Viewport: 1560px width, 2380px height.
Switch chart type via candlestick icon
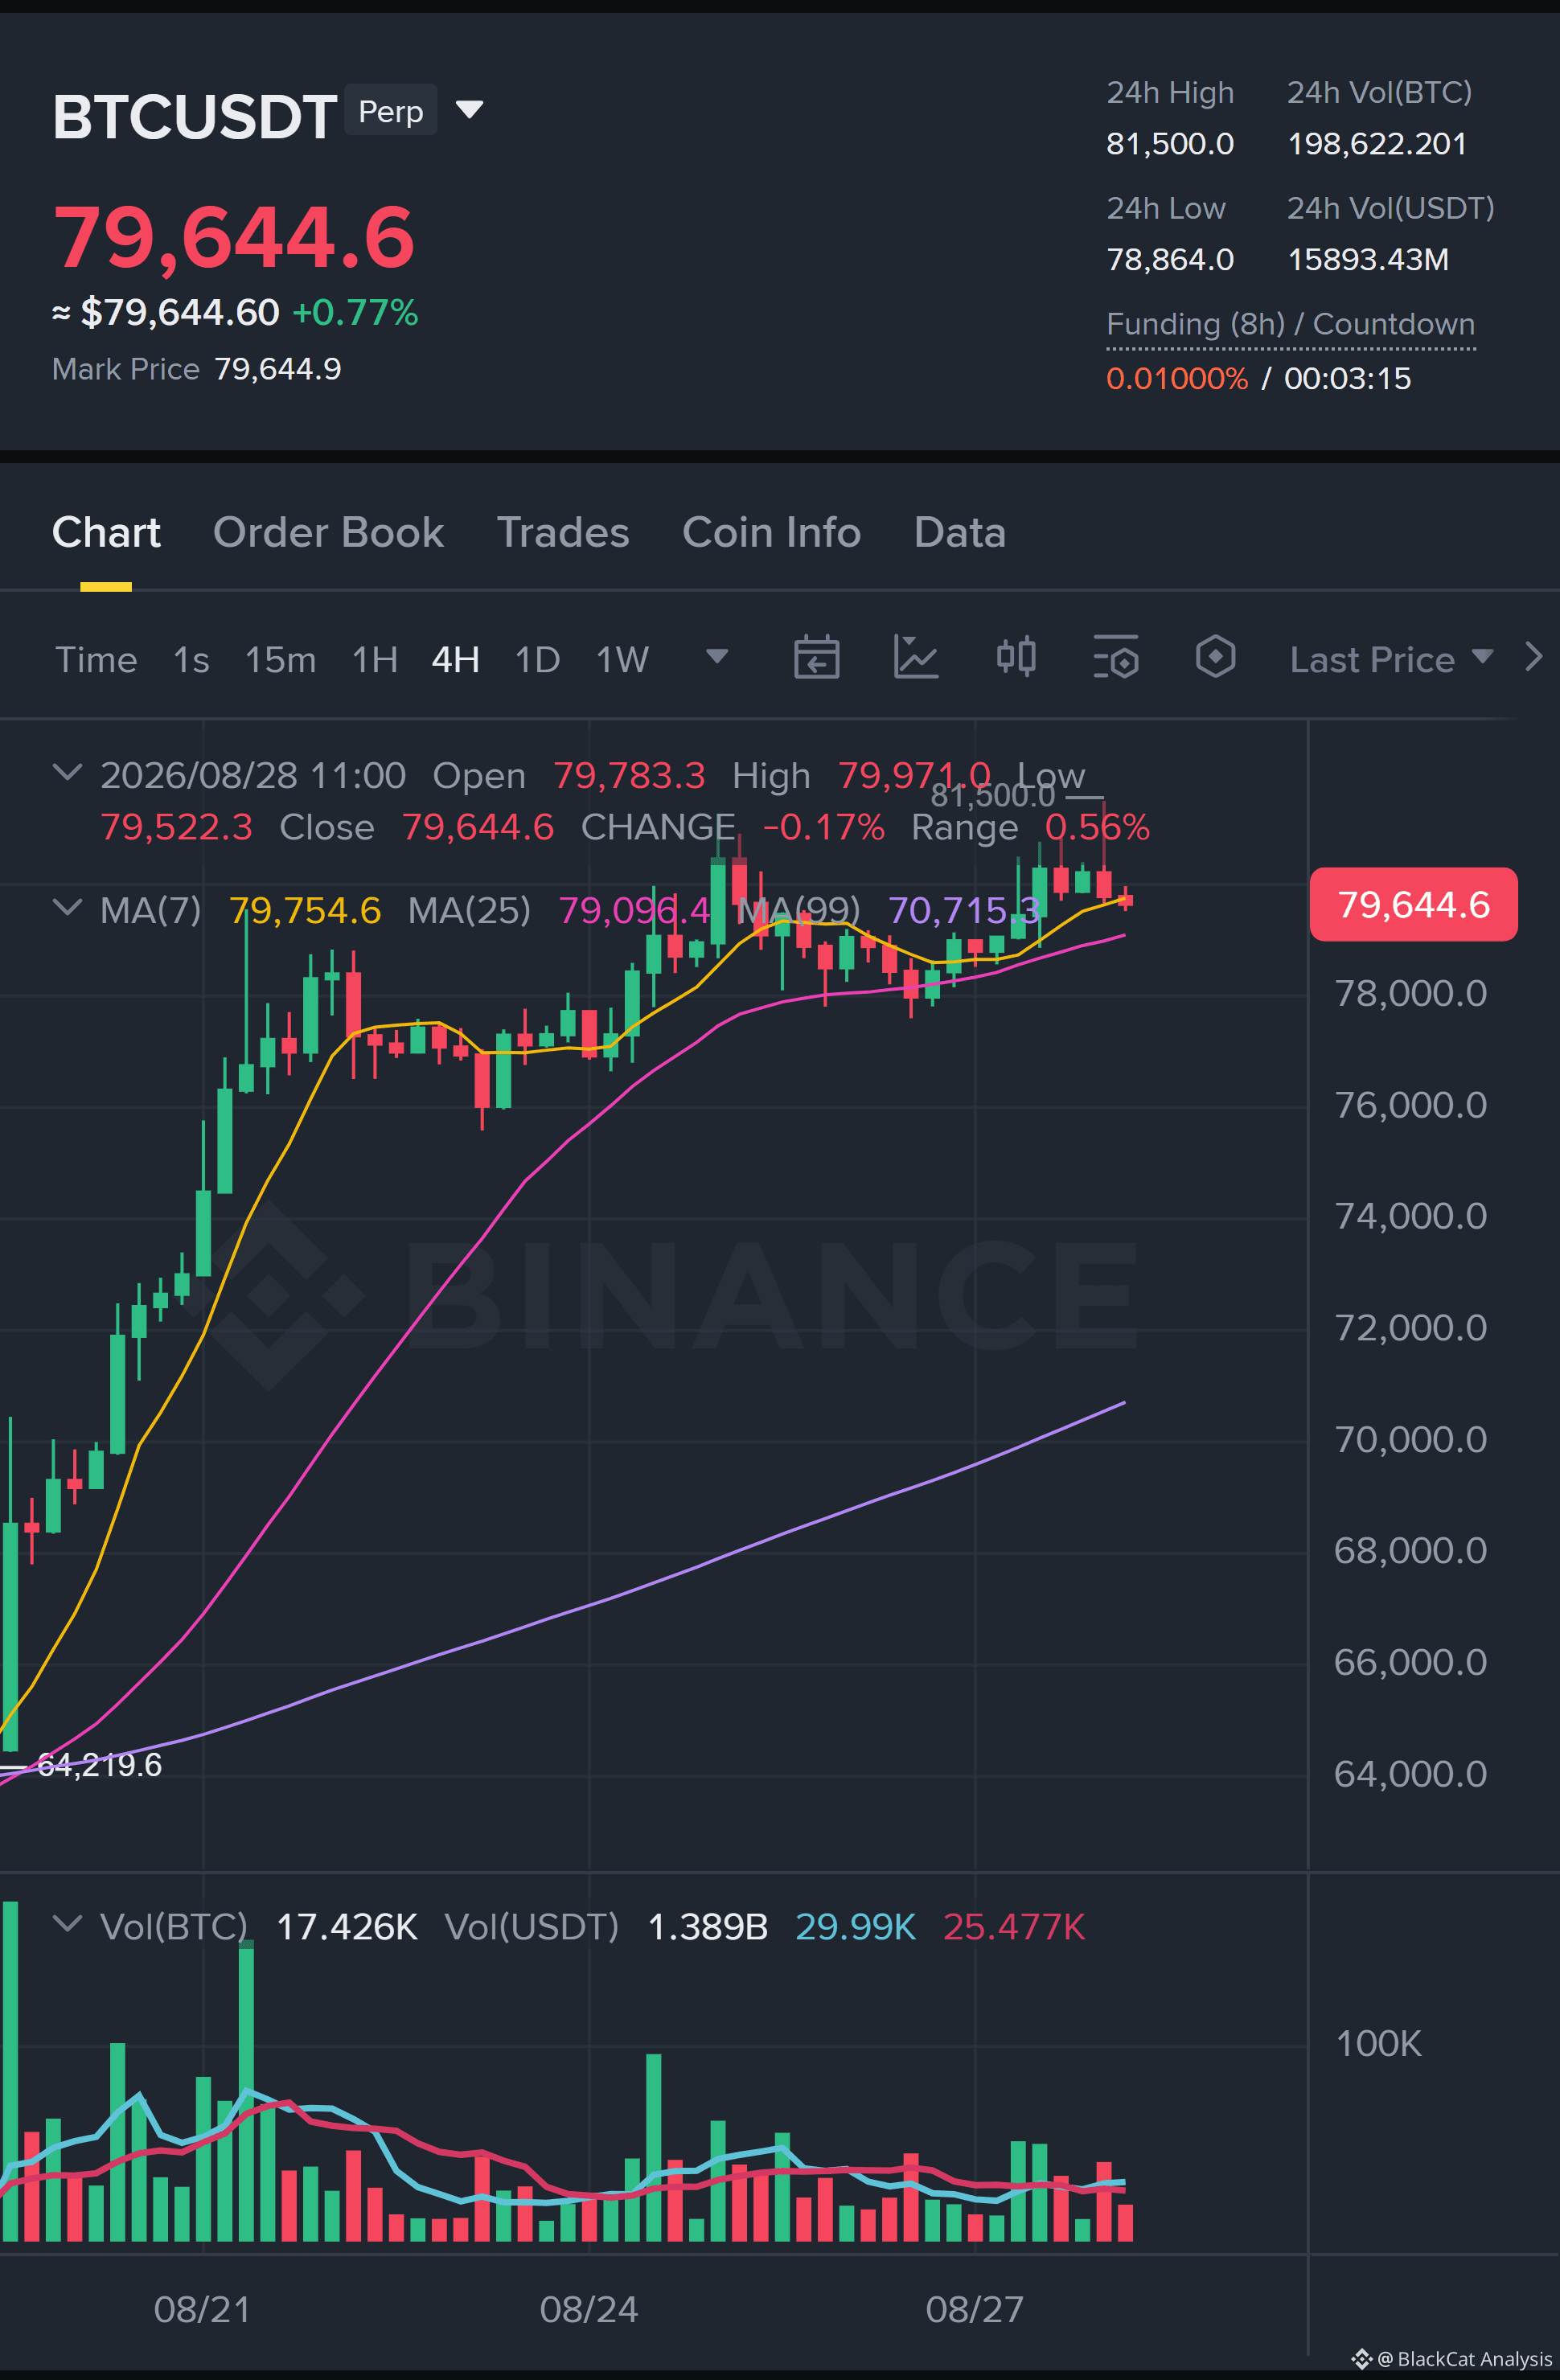pos(1016,658)
